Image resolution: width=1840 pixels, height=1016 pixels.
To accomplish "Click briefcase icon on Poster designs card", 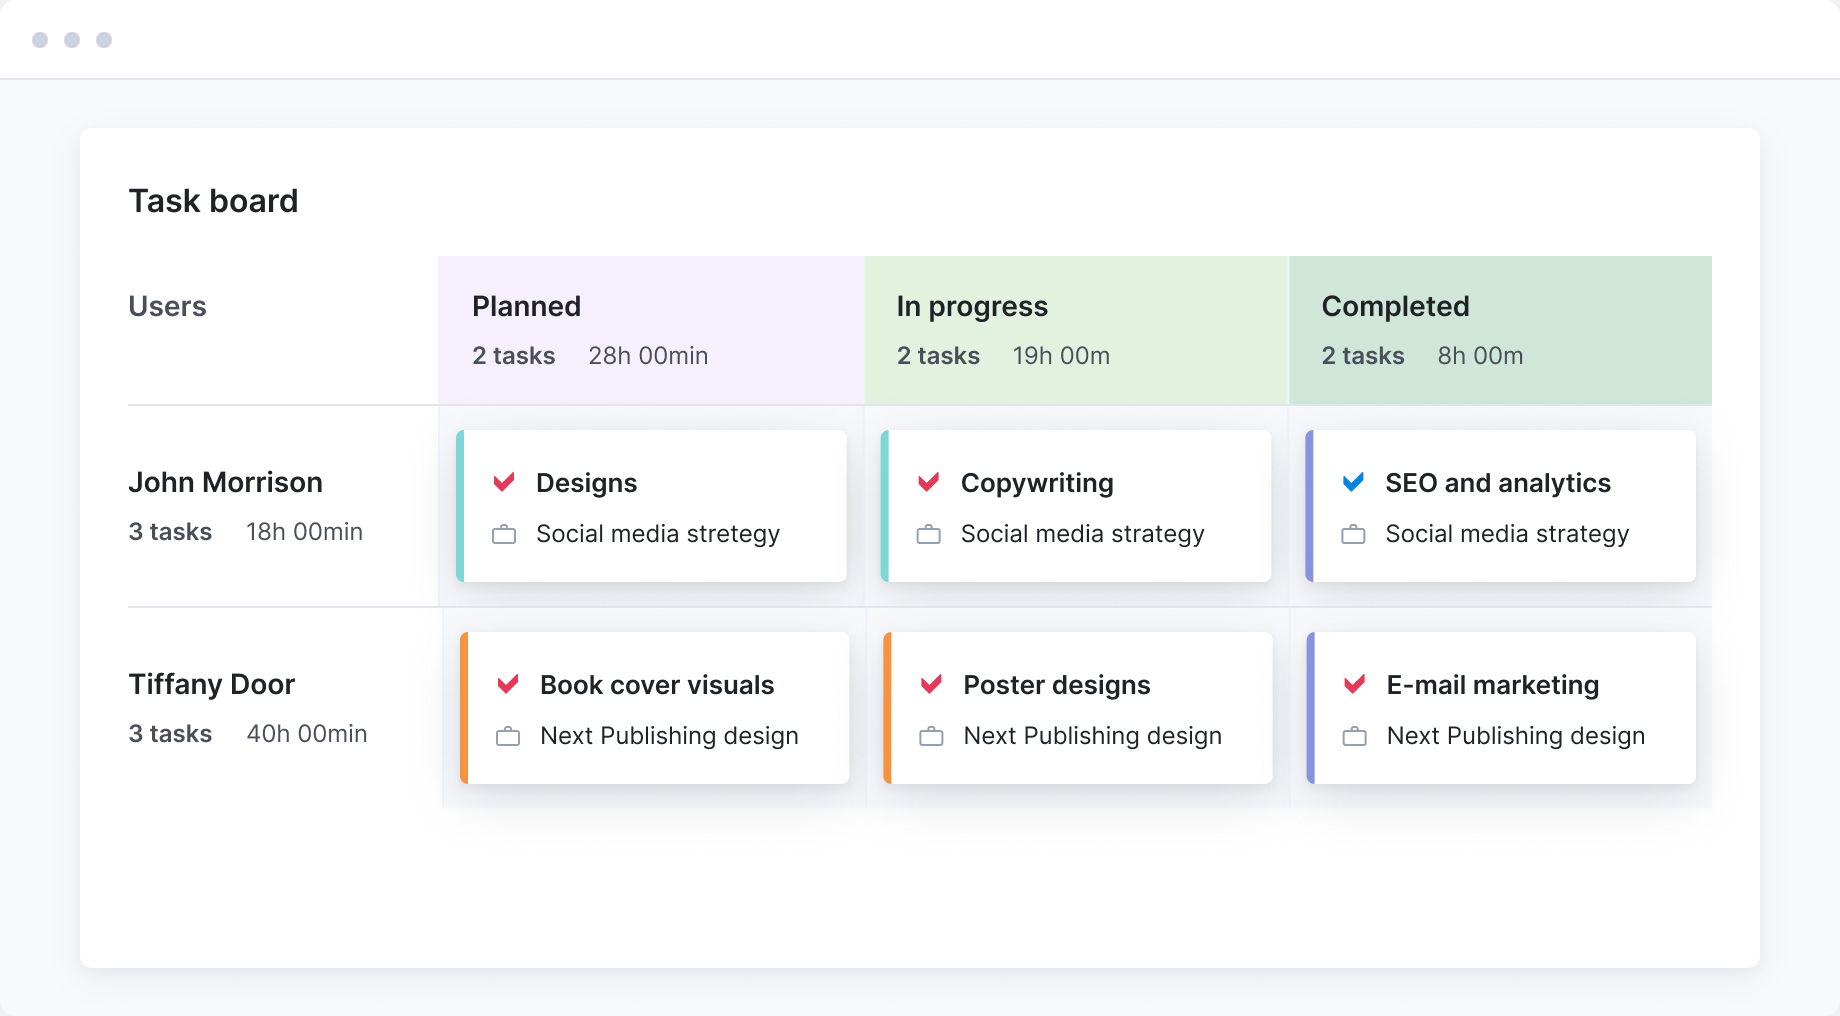I will pos(931,737).
